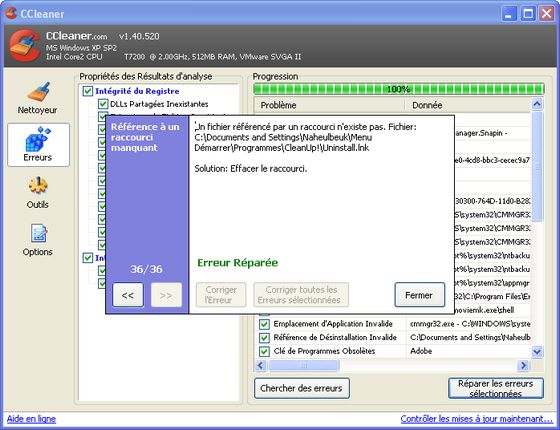Click the horizontal scroll left arrow
Viewport: 560px width, 430px height.
(260, 365)
